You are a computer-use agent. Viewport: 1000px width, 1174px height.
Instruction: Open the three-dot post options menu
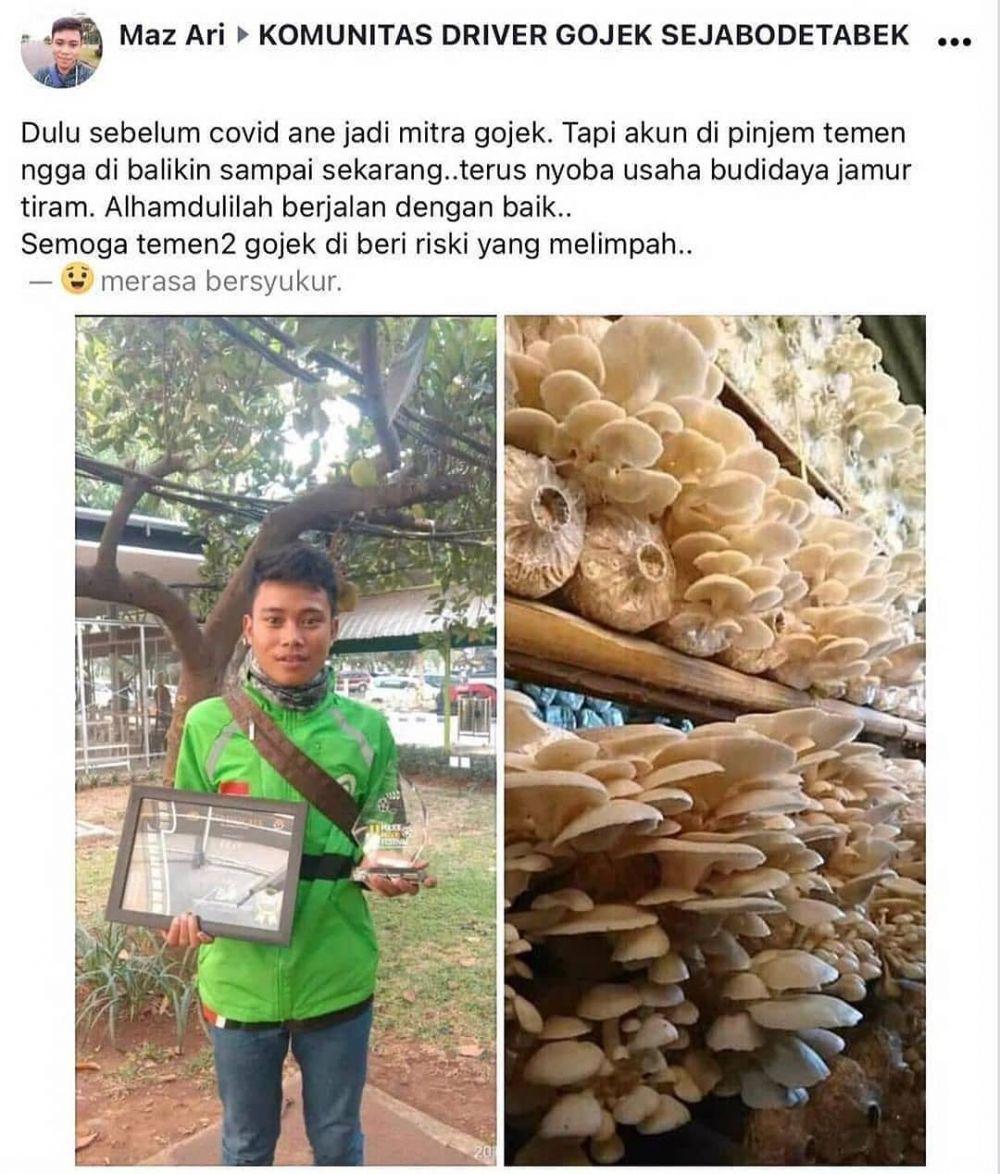pos(954,43)
